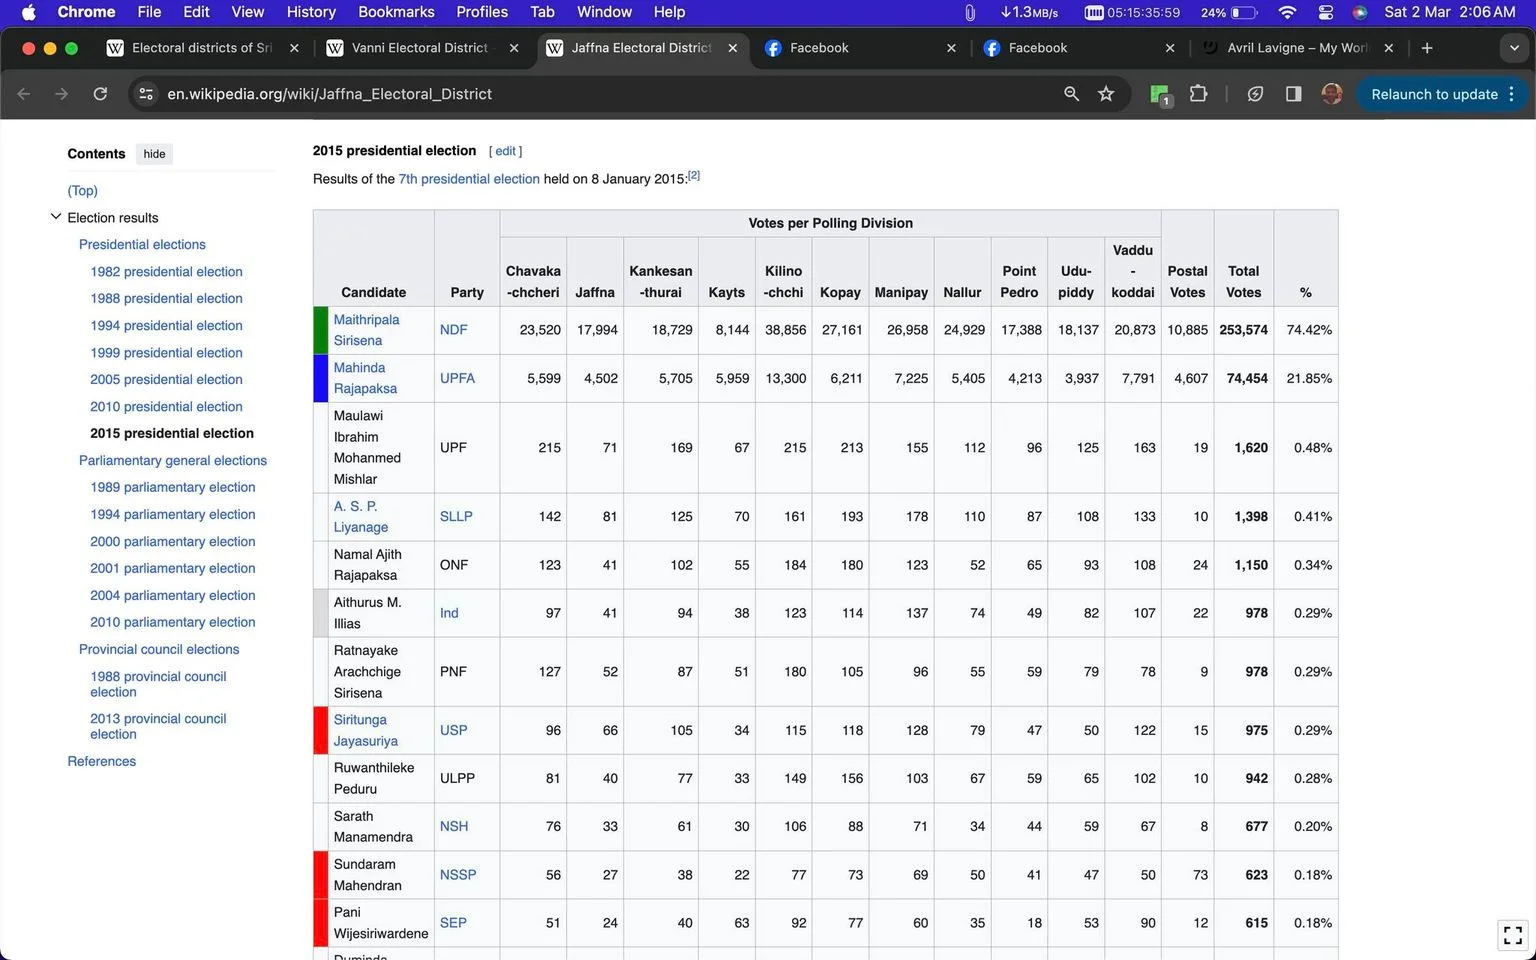Open the Wi-Fi status menu
The width and height of the screenshot is (1536, 960).
(1287, 12)
